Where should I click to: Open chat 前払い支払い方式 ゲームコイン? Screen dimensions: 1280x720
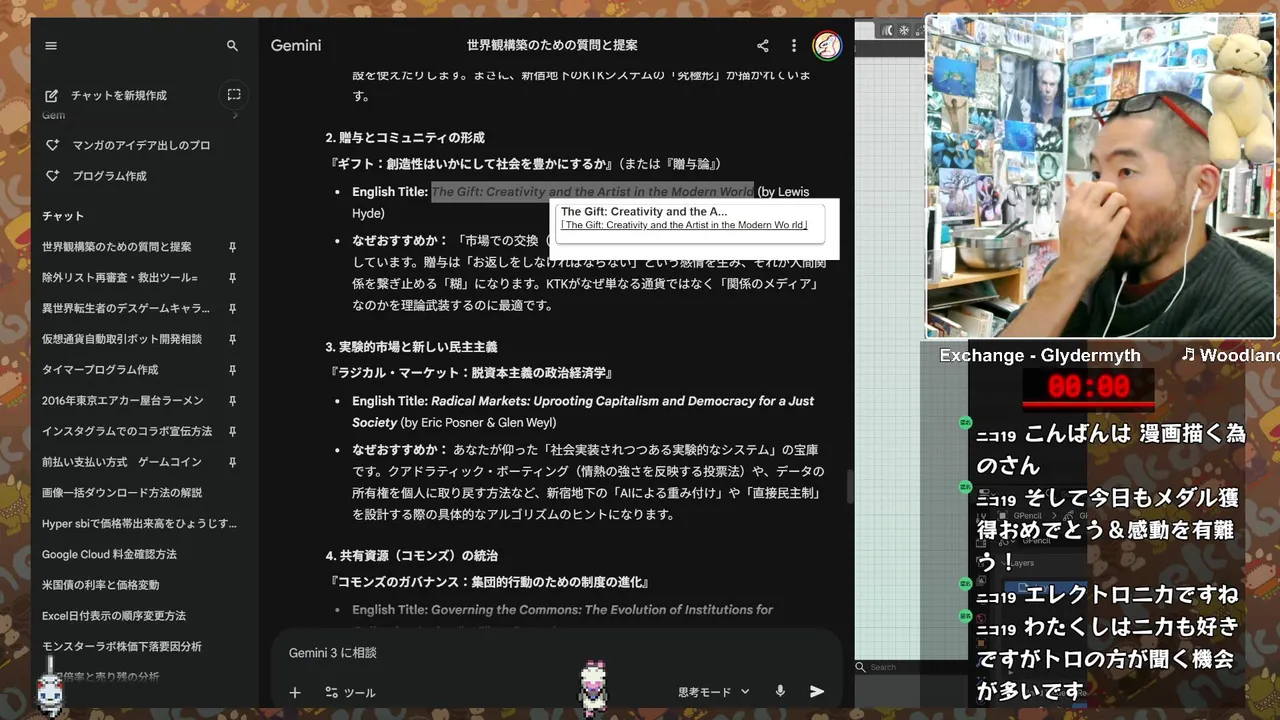pyautogui.click(x=122, y=462)
